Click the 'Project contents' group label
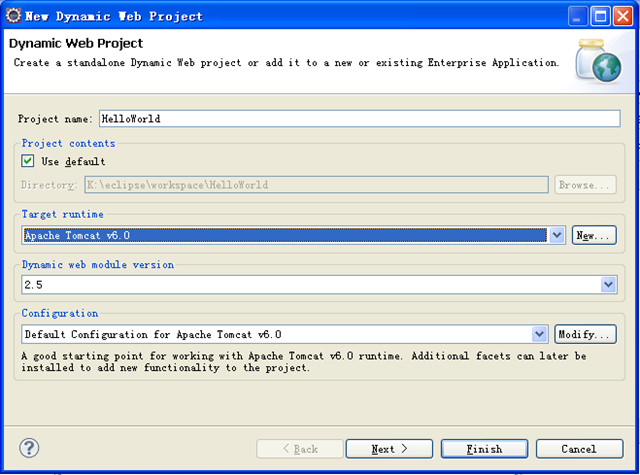This screenshot has width=640, height=475. click(x=68, y=143)
